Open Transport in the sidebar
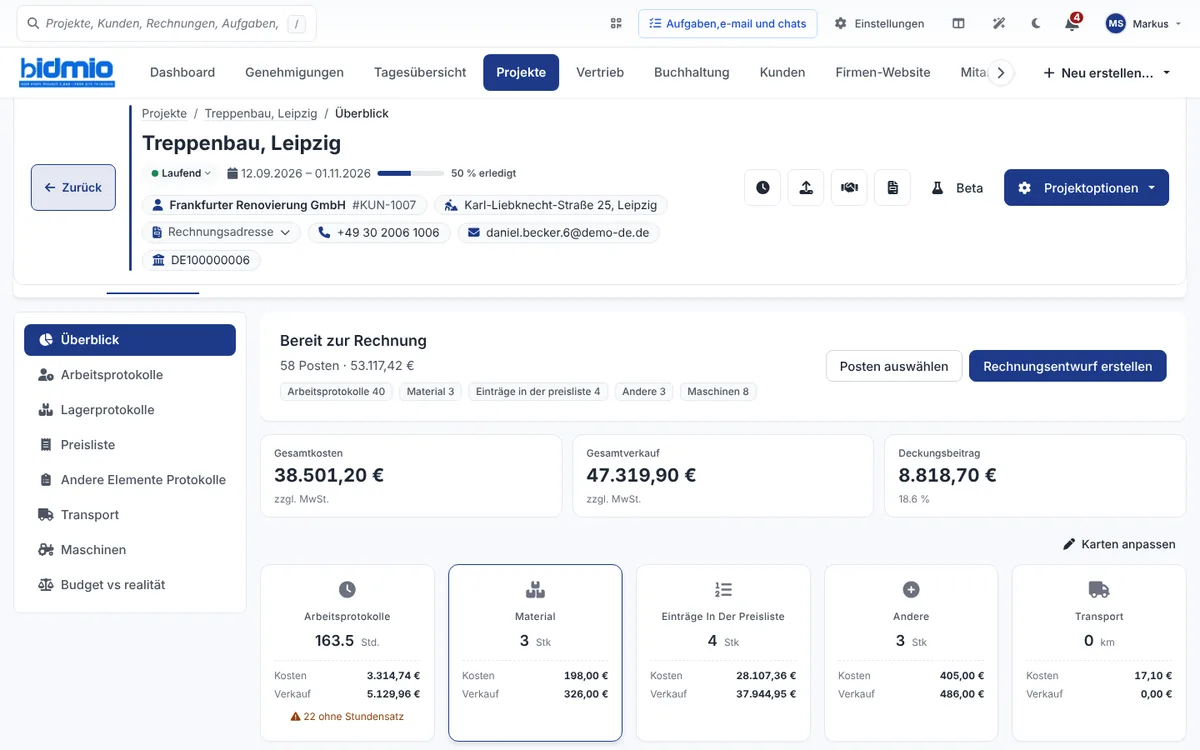Image resolution: width=1200 pixels, height=750 pixels. pyautogui.click(x=130, y=515)
